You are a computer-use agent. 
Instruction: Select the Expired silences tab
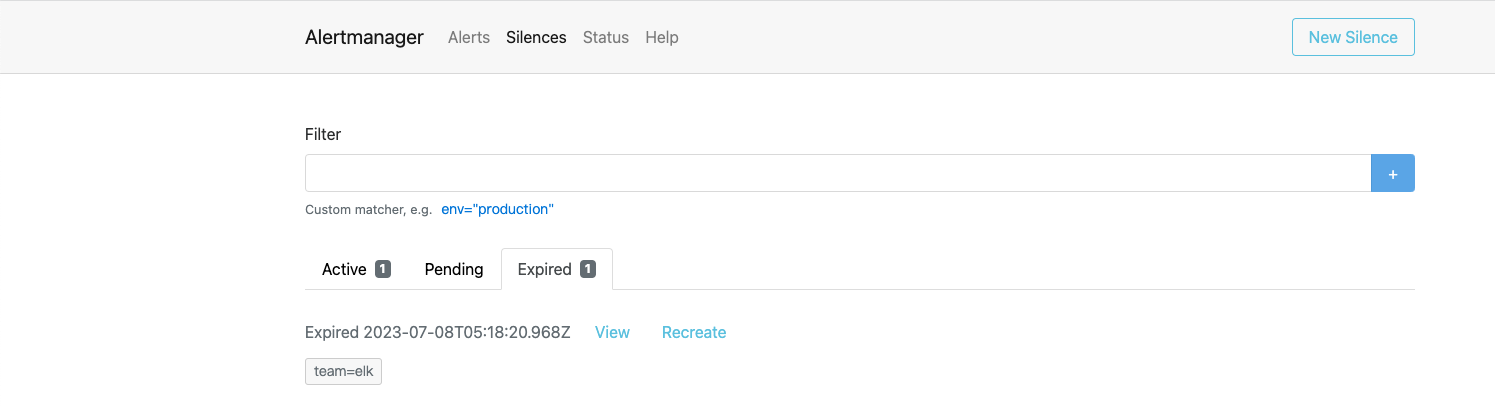[545, 269]
